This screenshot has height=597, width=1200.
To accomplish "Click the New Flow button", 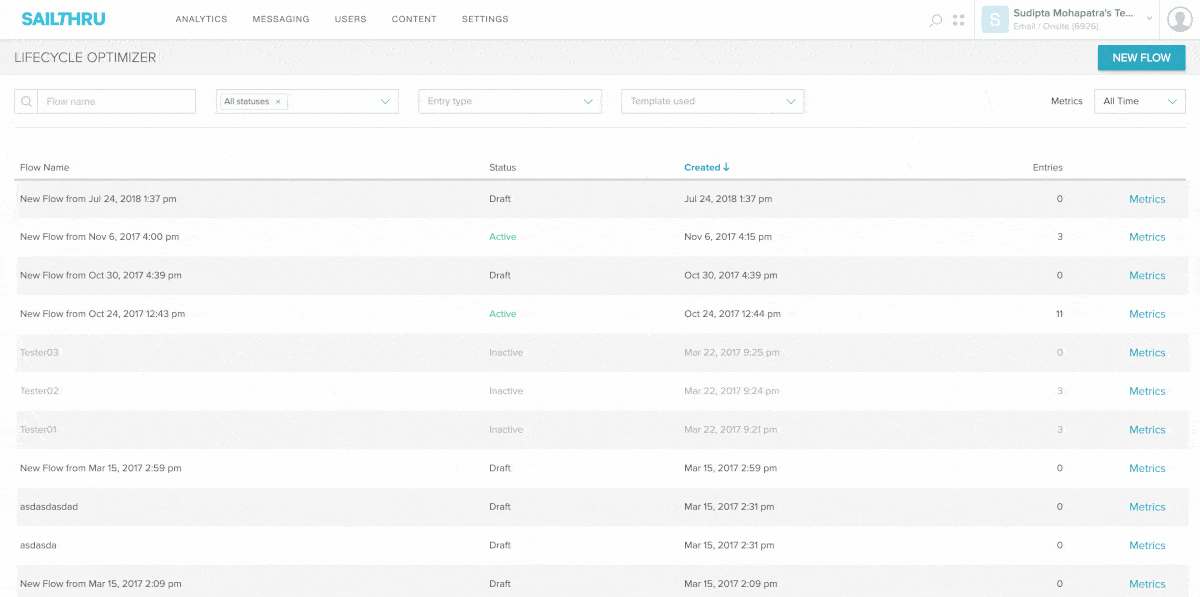I will (1141, 58).
